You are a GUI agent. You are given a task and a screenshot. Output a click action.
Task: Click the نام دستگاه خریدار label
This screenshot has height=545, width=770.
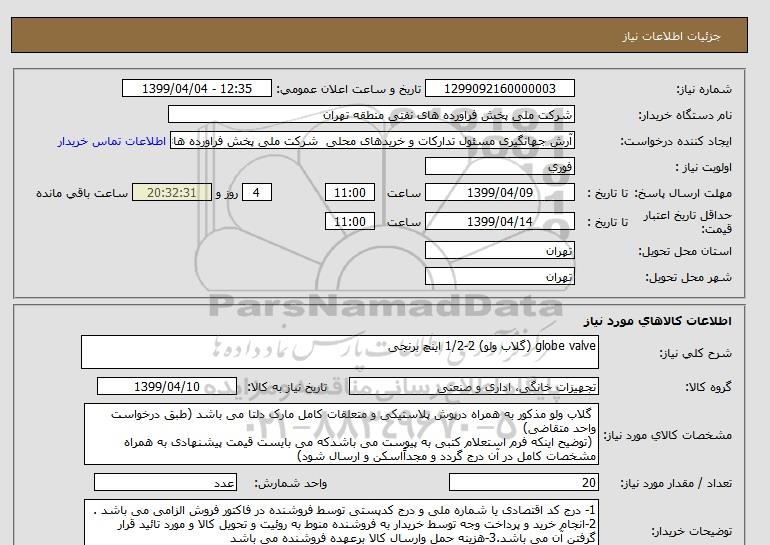[x=685, y=115]
